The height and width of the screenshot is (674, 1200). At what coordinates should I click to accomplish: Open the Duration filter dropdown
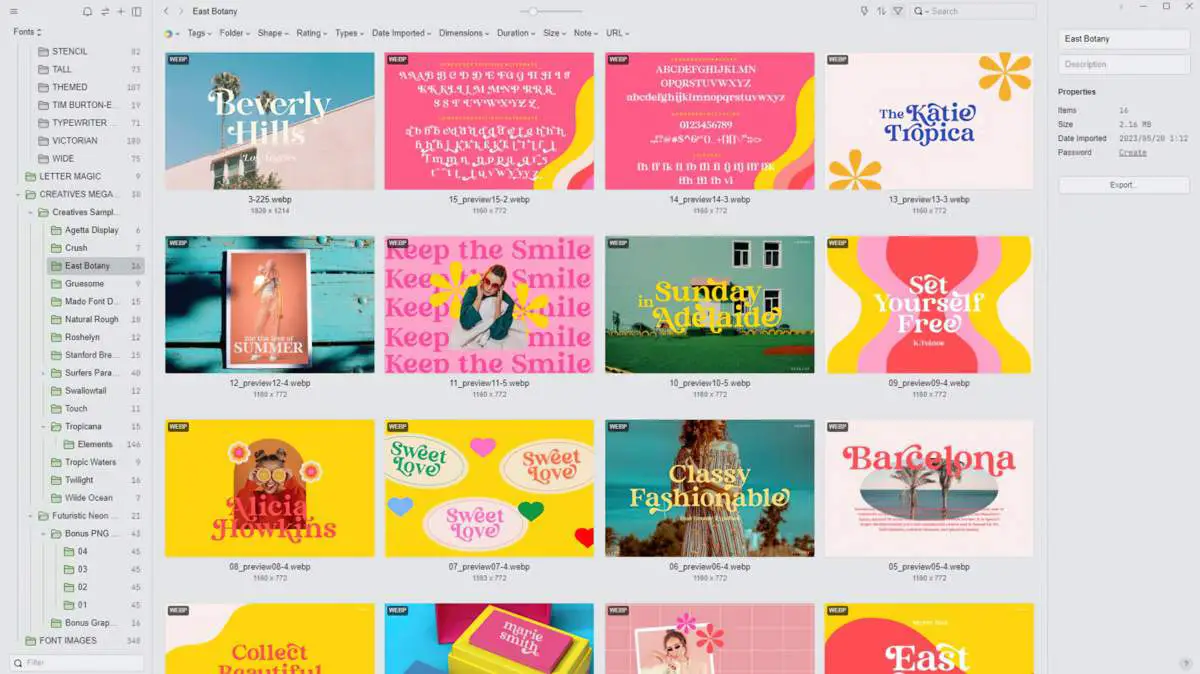pyautogui.click(x=517, y=33)
